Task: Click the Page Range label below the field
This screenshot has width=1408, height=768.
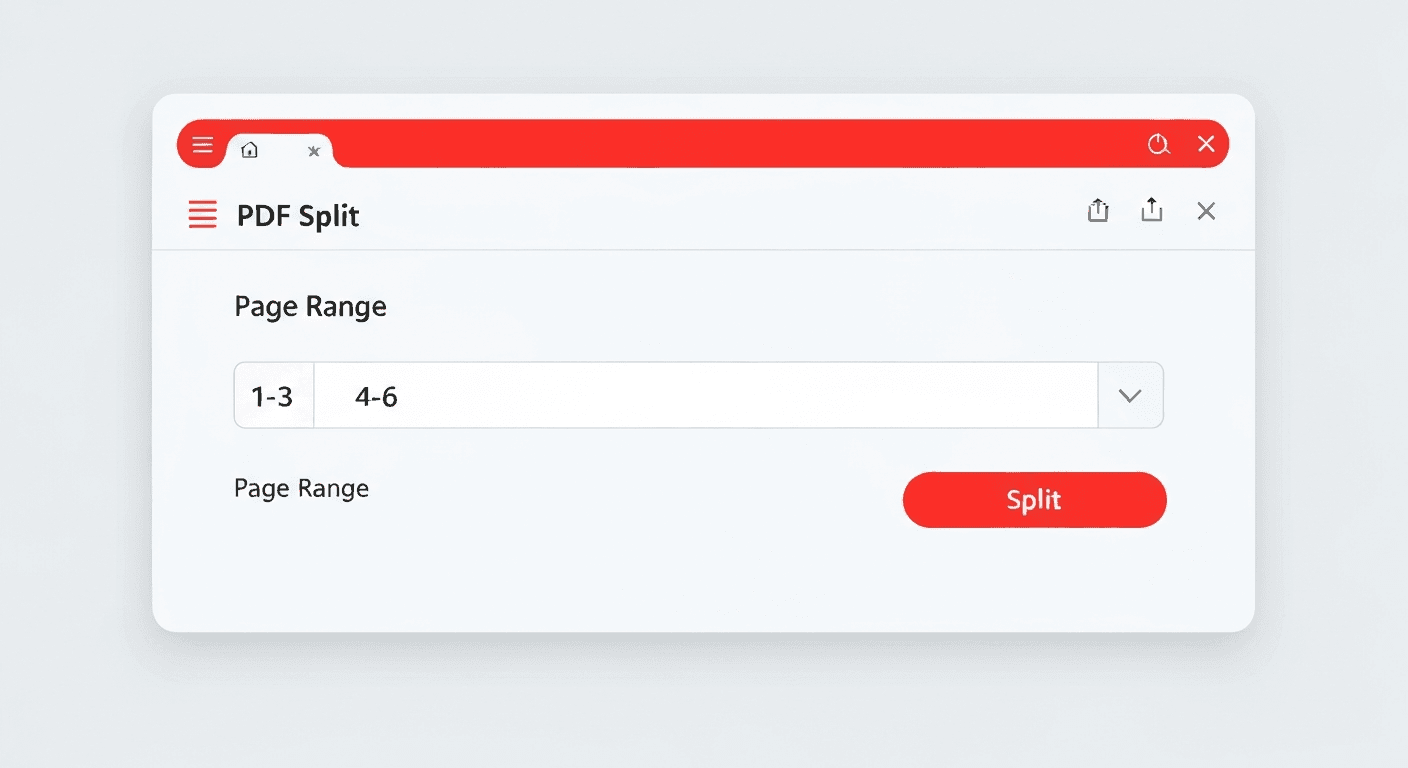Action: point(301,488)
